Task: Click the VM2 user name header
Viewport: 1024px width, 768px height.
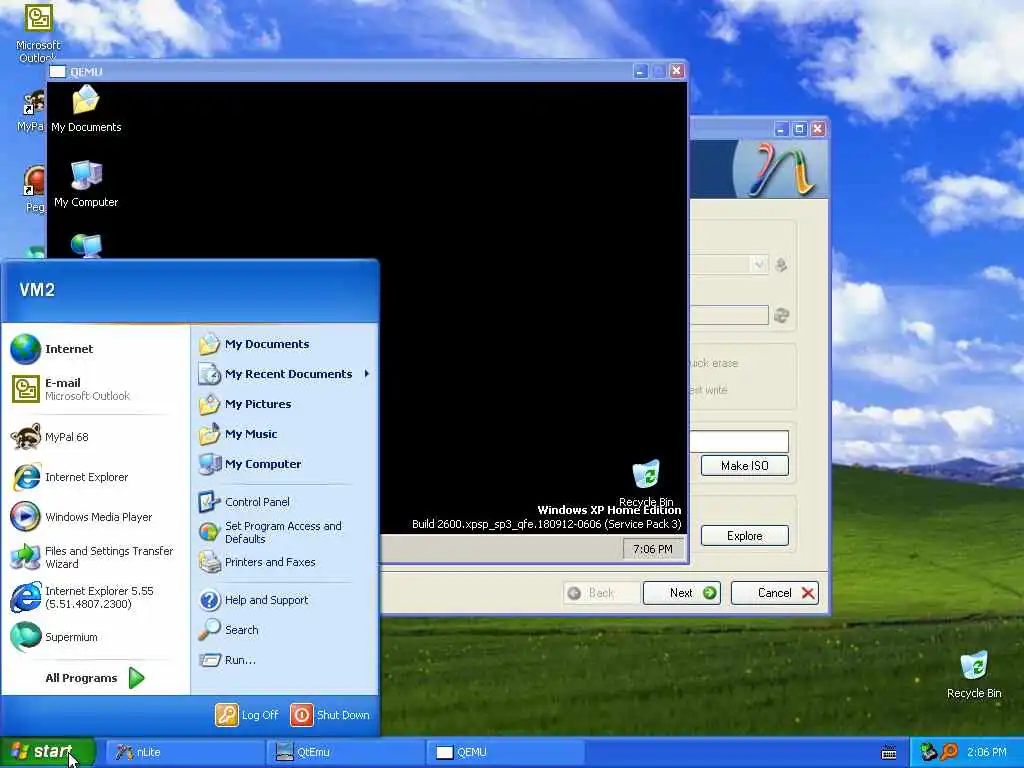Action: (x=37, y=289)
